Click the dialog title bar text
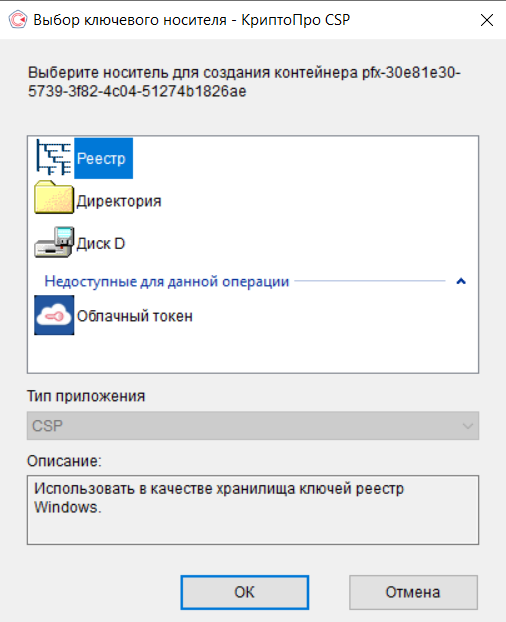Viewport: 506px width, 622px height. [192, 20]
